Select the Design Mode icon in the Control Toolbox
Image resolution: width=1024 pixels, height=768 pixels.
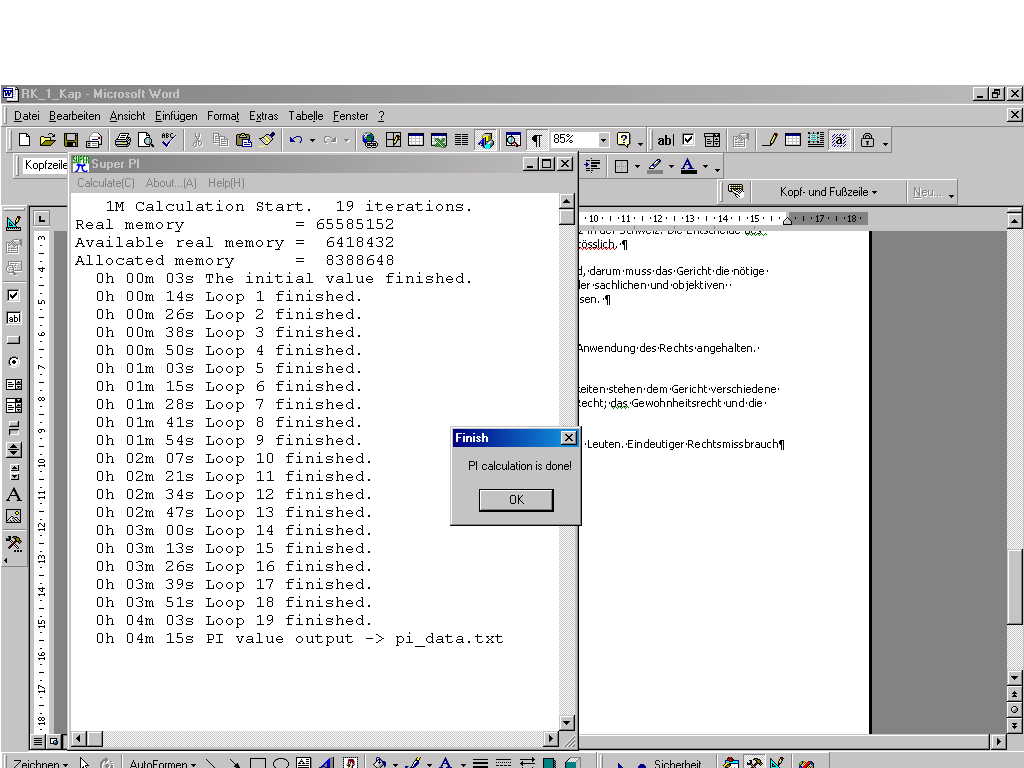point(14,223)
